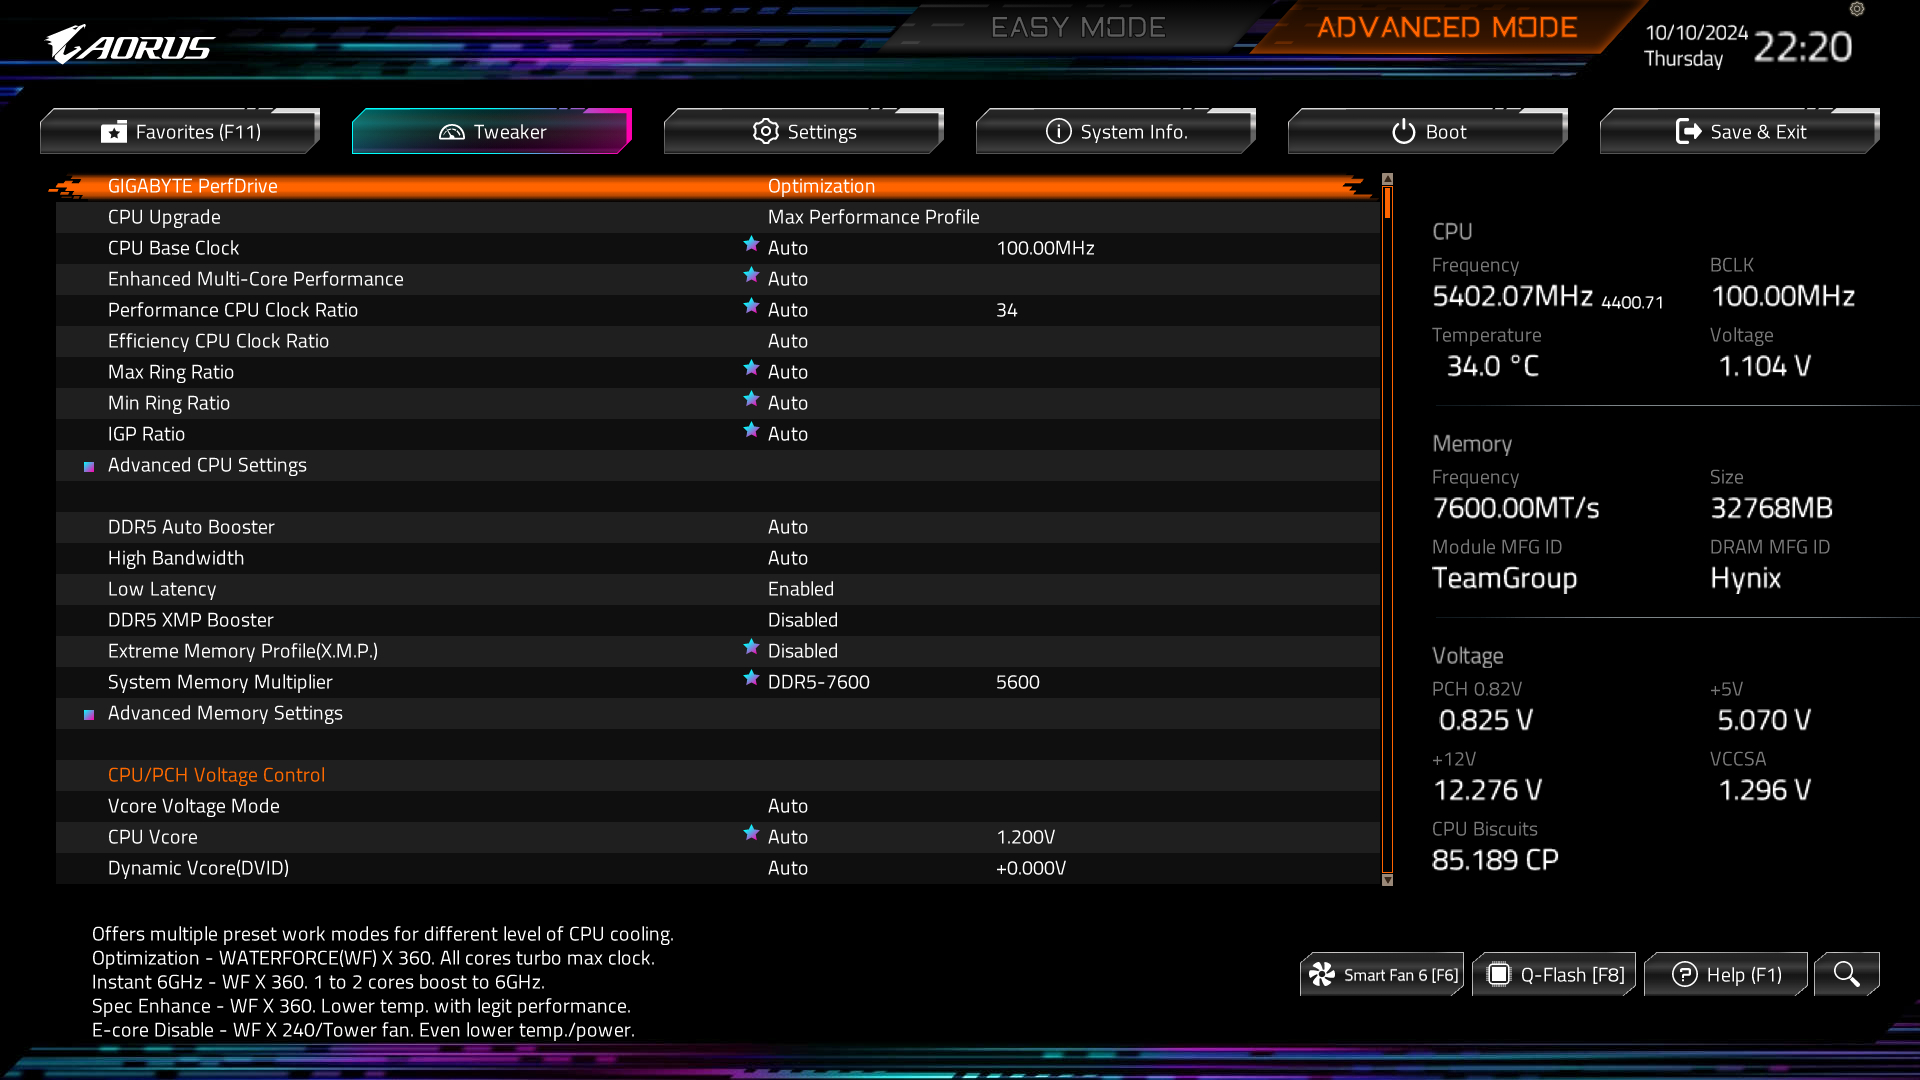The width and height of the screenshot is (1920, 1080).
Task: Click the AORUS logo
Action: click(x=130, y=45)
